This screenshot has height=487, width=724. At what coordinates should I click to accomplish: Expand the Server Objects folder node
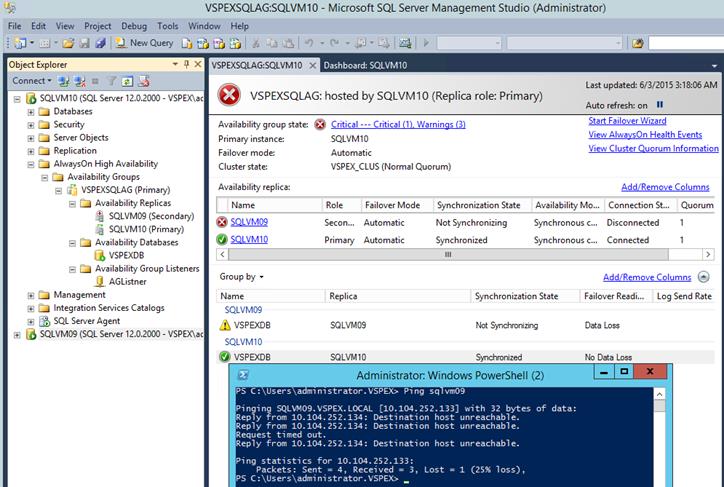click(x=31, y=138)
